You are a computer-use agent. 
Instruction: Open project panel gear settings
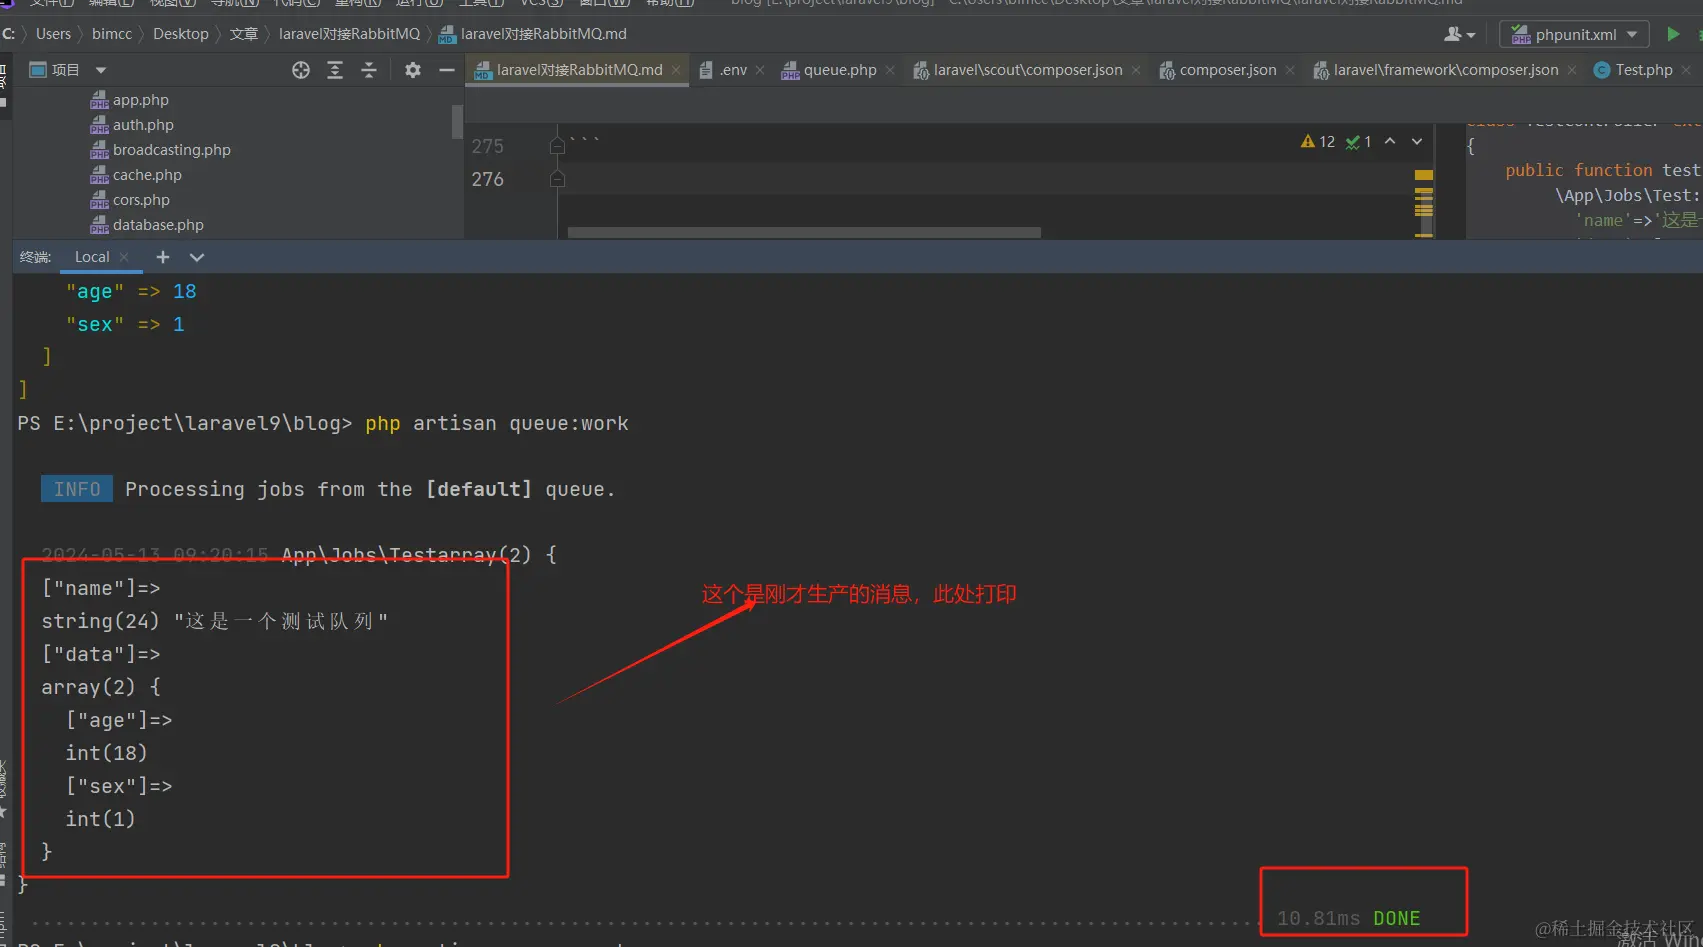click(x=413, y=70)
